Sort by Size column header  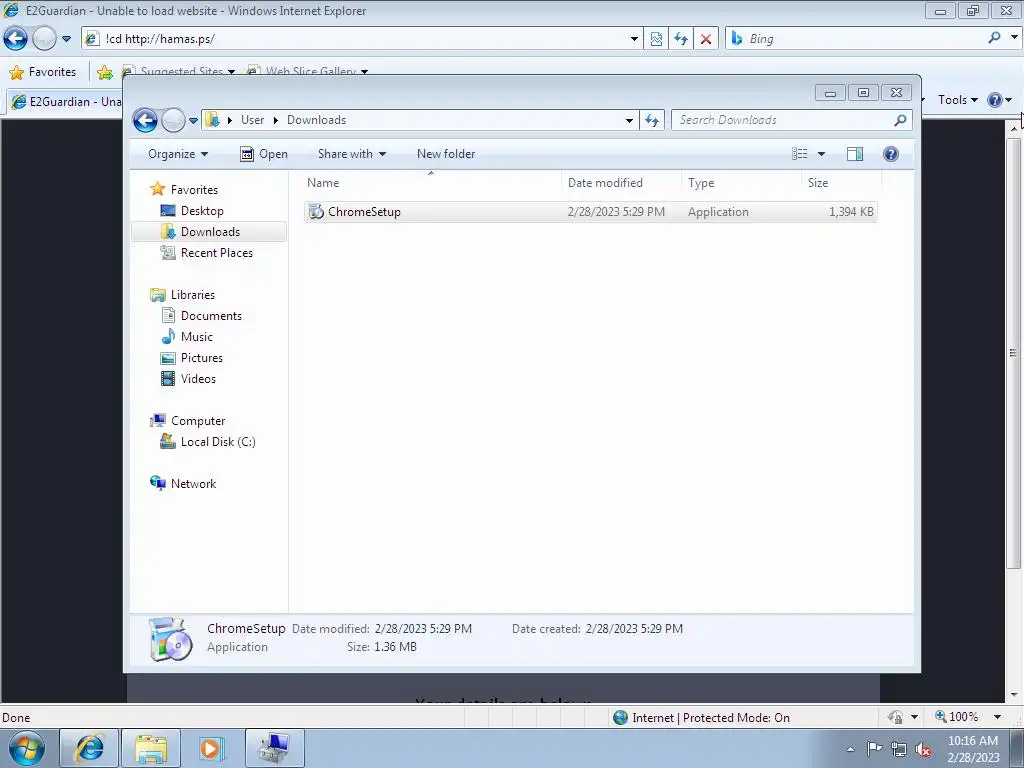pos(842,183)
